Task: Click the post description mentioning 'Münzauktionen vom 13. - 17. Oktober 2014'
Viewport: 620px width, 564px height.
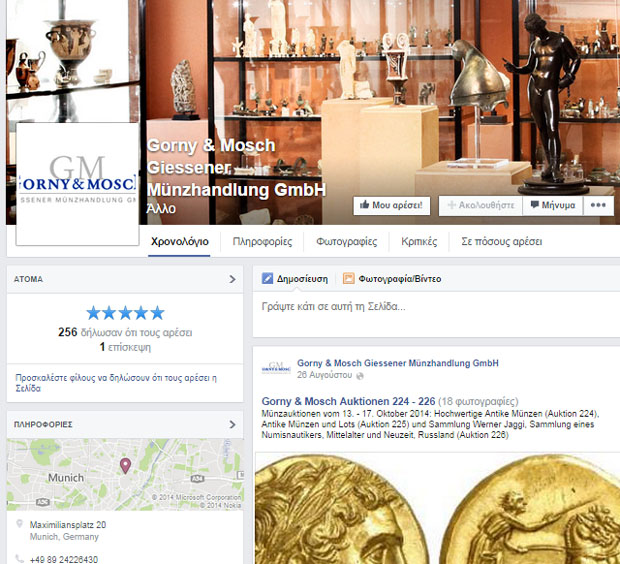Action: point(430,424)
